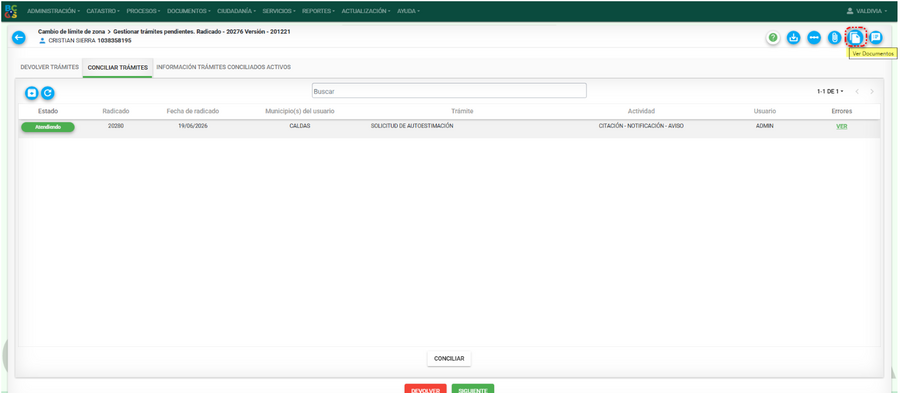Click the Actividad column header

[641, 111]
